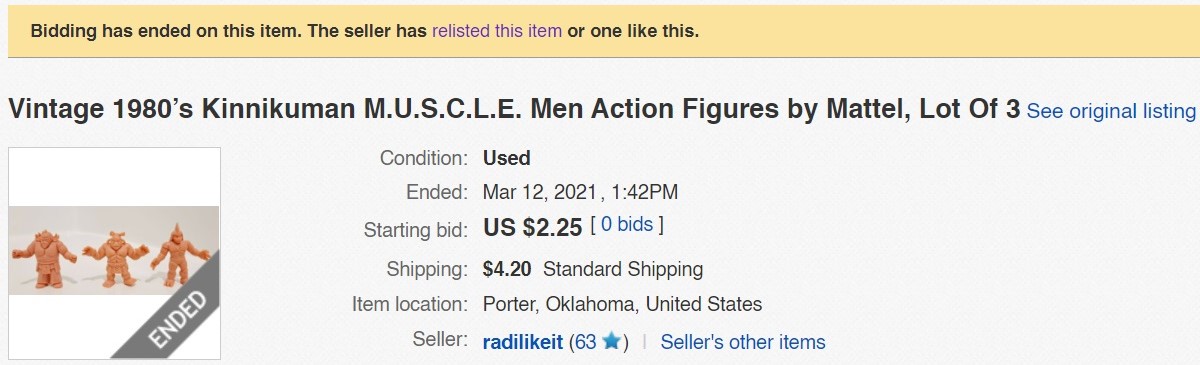Open the '0 bids' bid history link
1200x365 pixels.
(x=627, y=225)
